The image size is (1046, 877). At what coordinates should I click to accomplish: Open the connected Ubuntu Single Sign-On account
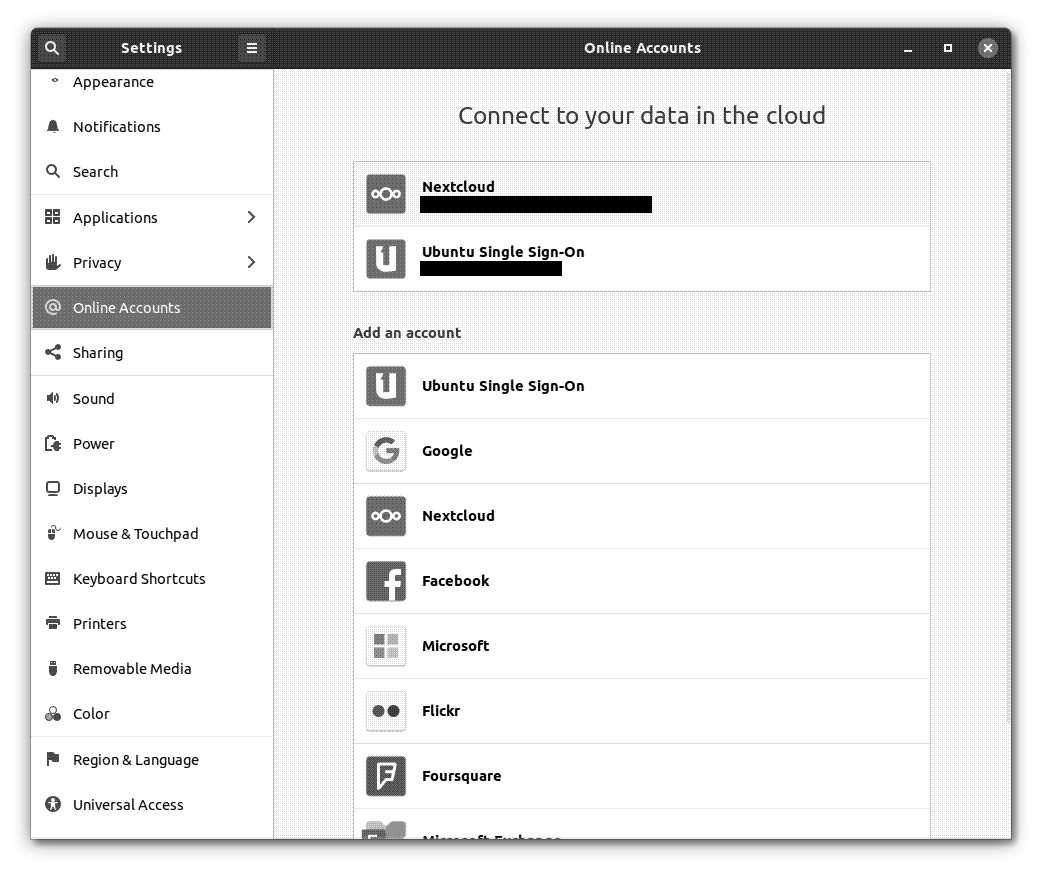642,259
